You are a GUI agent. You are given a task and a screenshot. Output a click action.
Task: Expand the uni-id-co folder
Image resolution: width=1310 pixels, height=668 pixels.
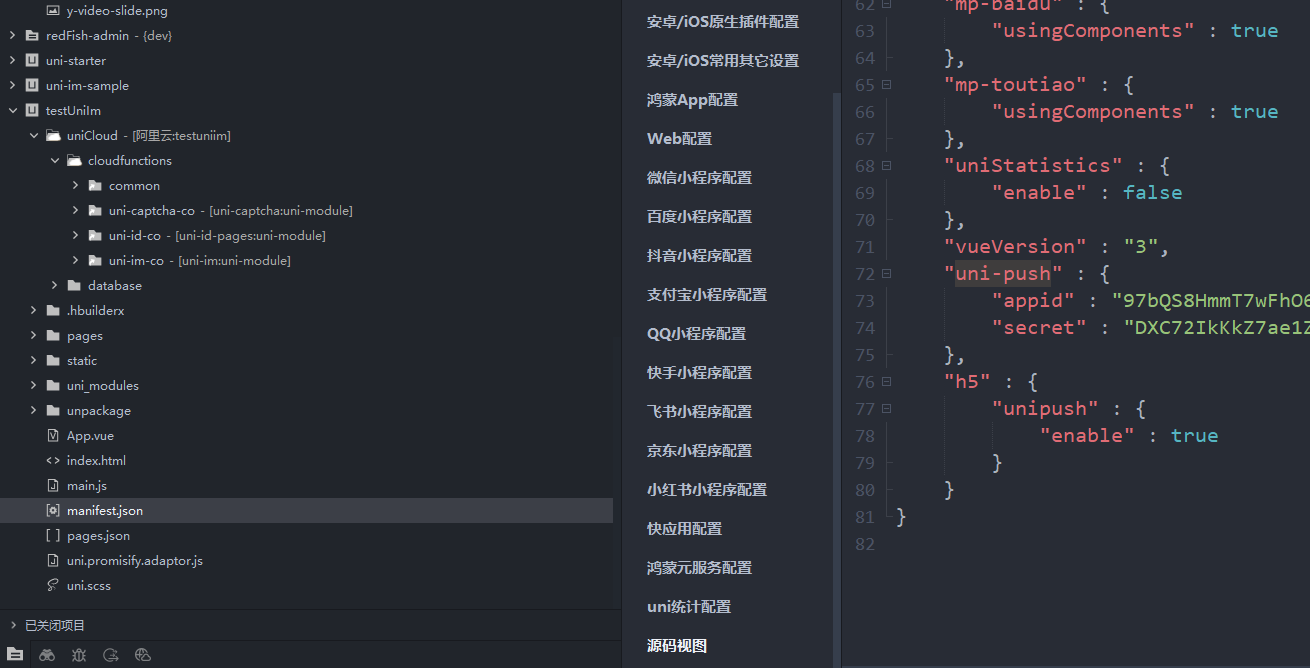[x=75, y=235]
